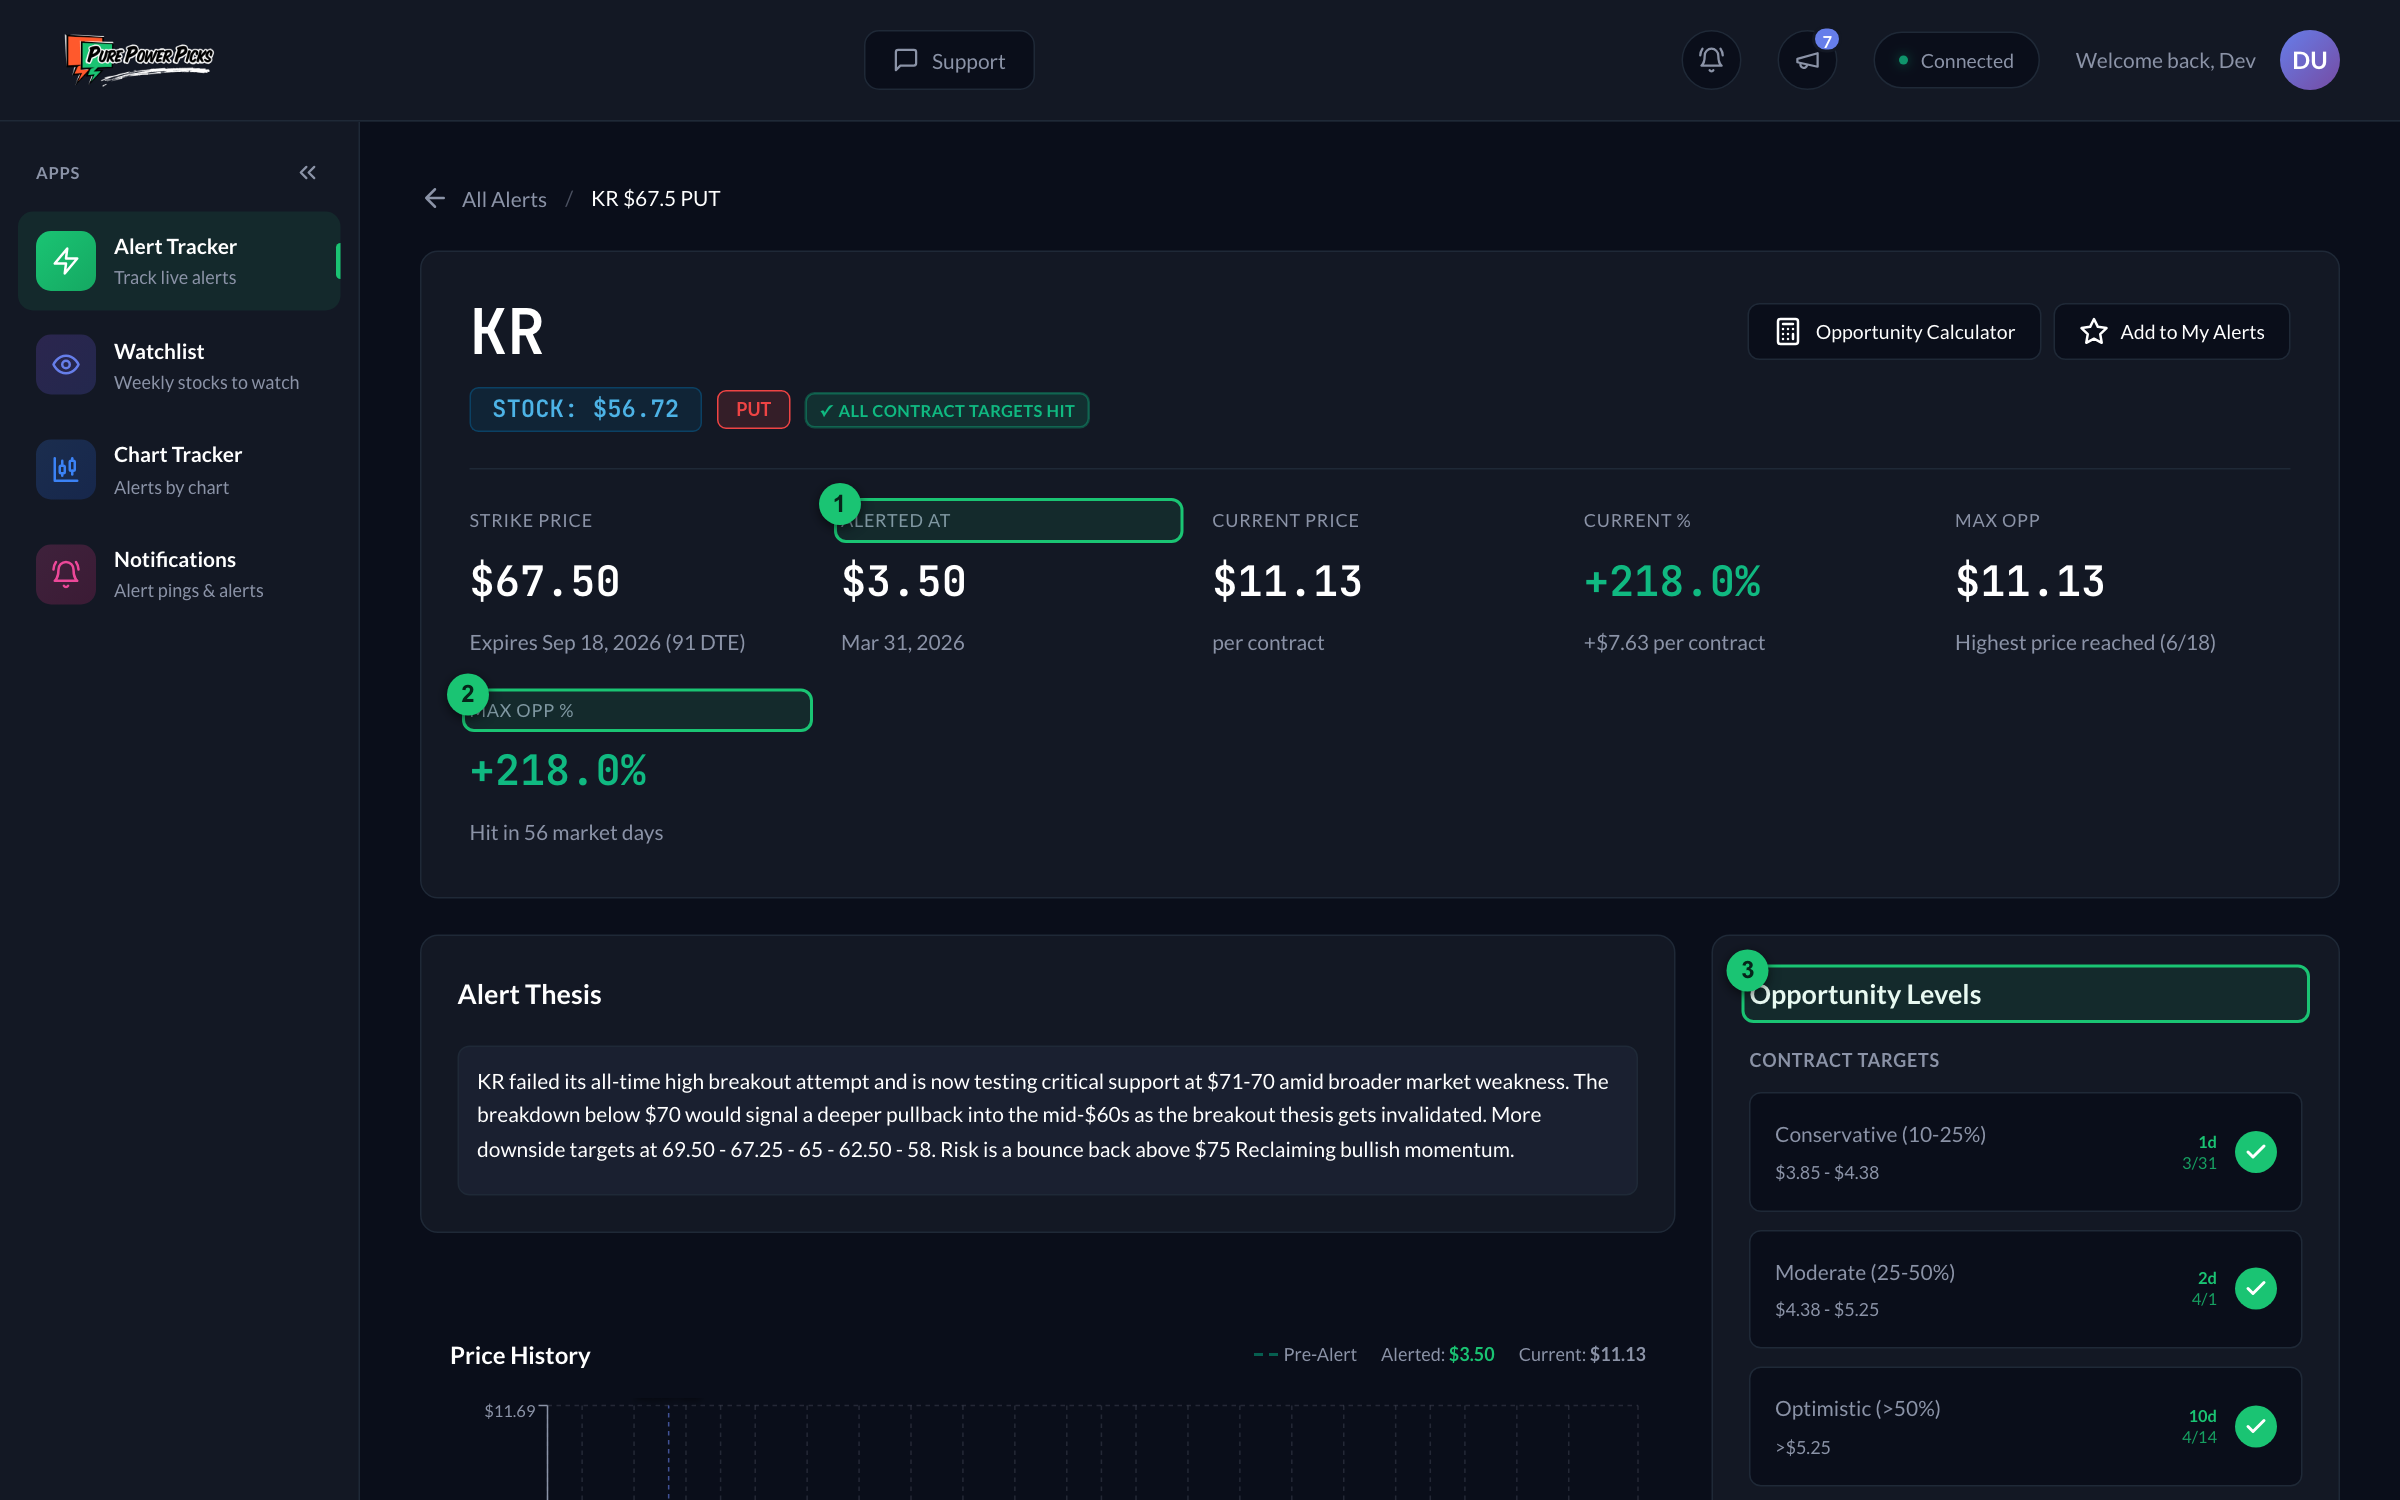This screenshot has width=2400, height=1500.
Task: Click the Chart Tracker candlestick icon
Action: click(x=66, y=469)
